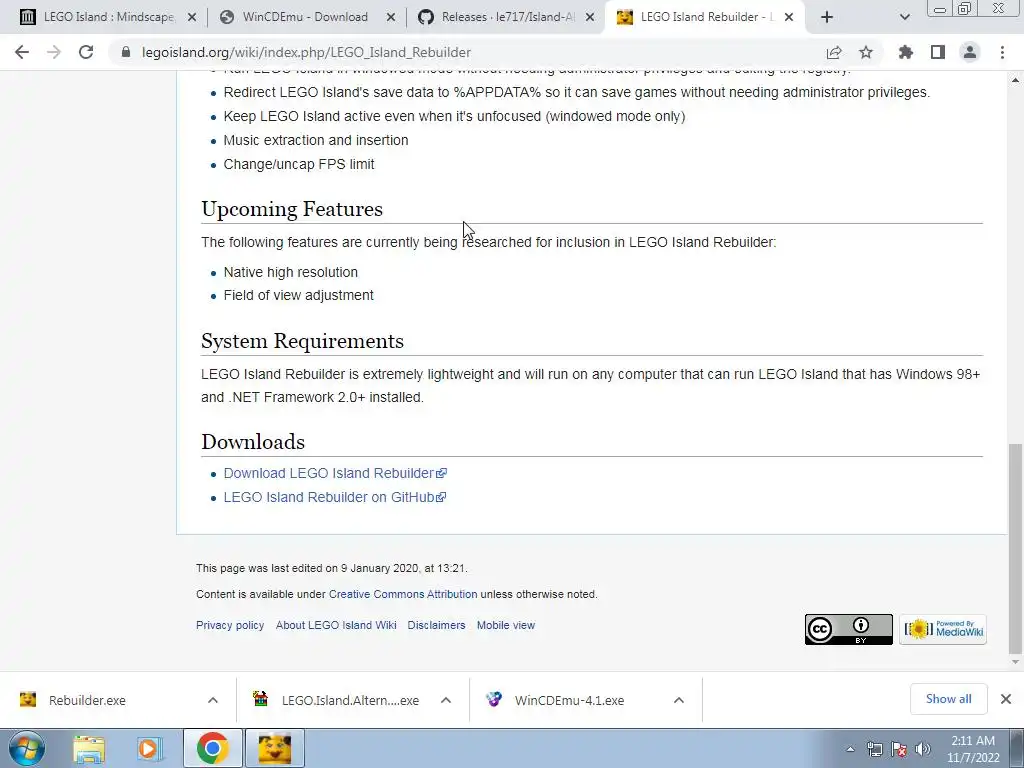Image resolution: width=1024 pixels, height=768 pixels.
Task: Open the Chrome profile avatar
Action: click(x=970, y=52)
